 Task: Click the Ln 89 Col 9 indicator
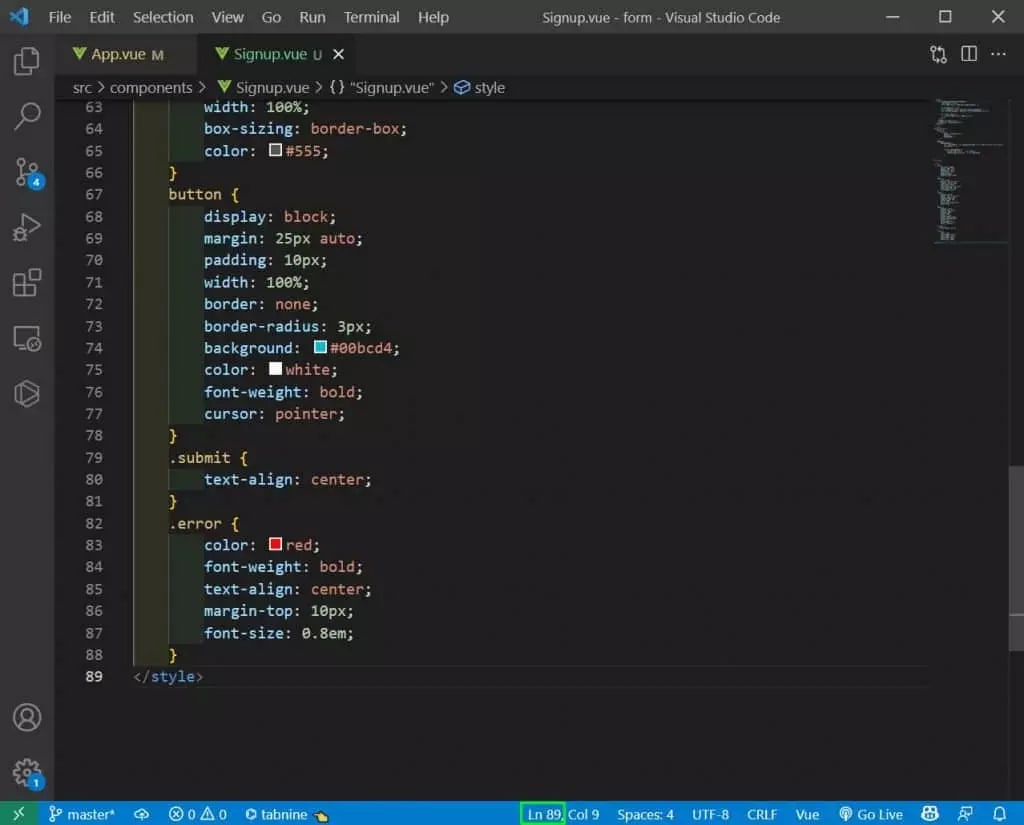click(x=560, y=813)
